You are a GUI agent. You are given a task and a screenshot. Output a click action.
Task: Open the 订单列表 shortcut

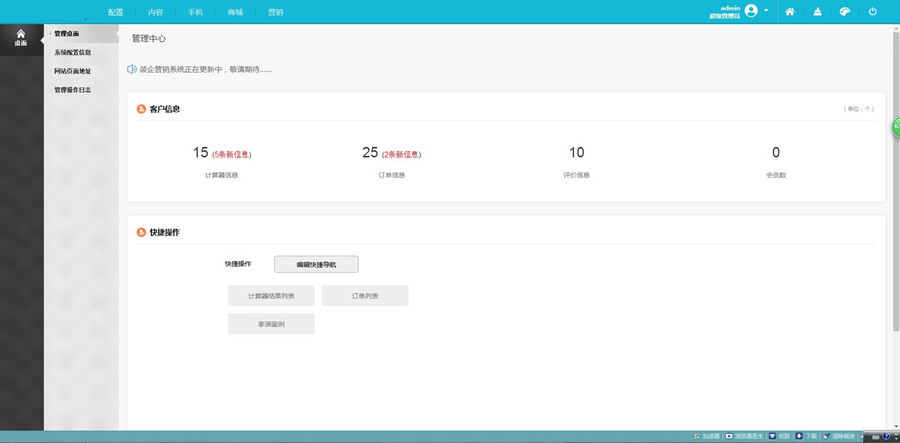pyautogui.click(x=365, y=296)
